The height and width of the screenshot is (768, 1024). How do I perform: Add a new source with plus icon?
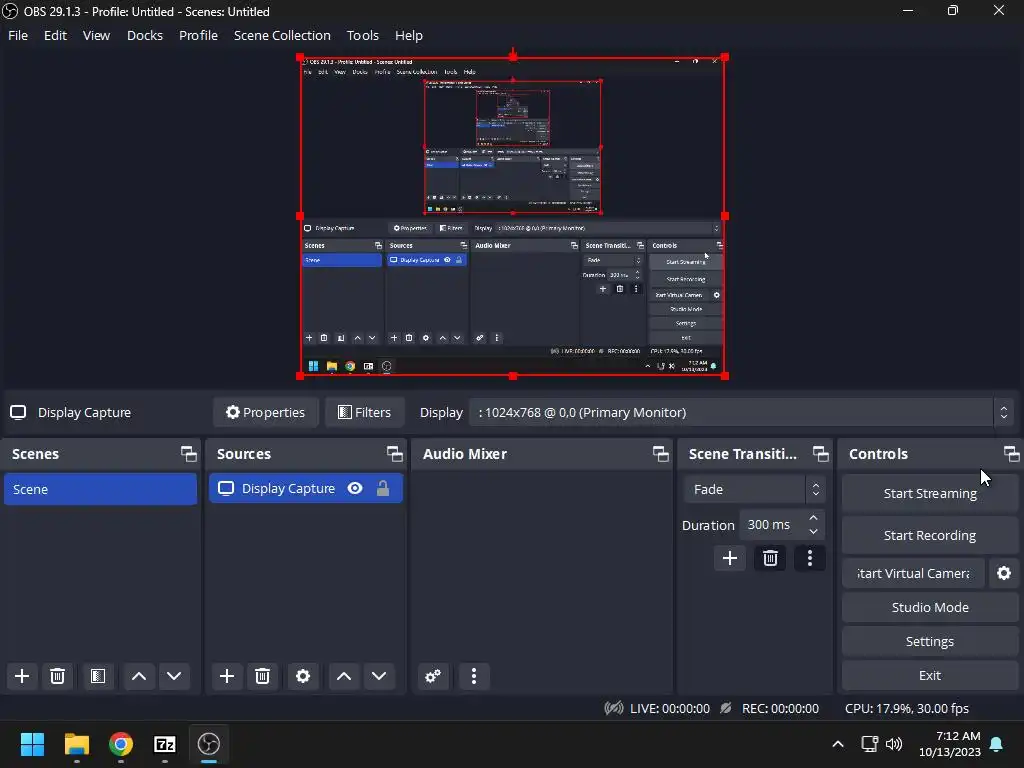[227, 676]
